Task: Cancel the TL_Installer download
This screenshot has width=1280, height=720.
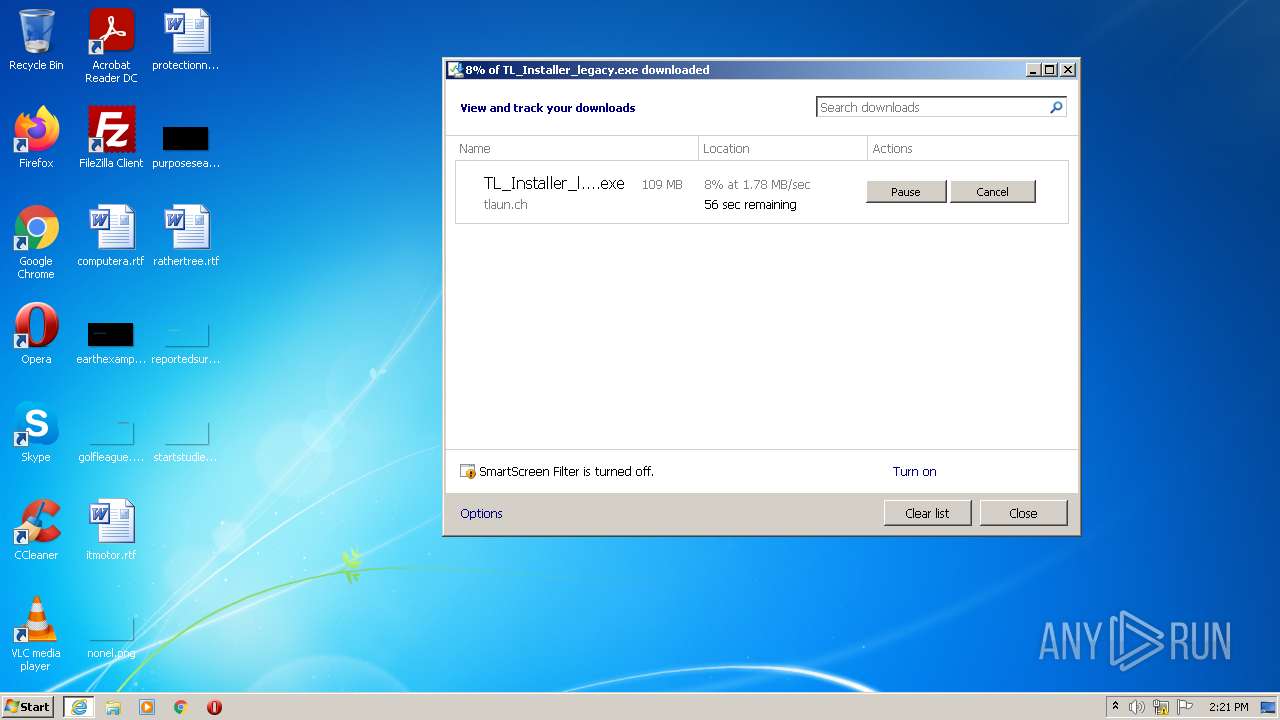Action: pyautogui.click(x=992, y=192)
